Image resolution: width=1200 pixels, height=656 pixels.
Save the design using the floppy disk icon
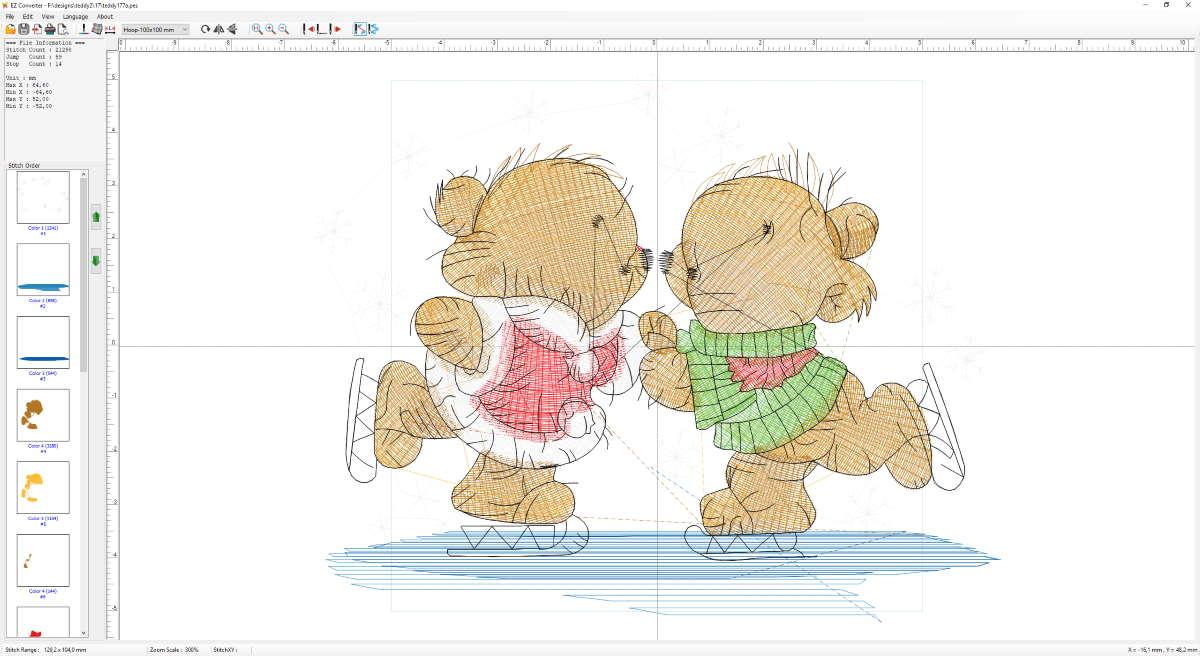click(x=24, y=29)
